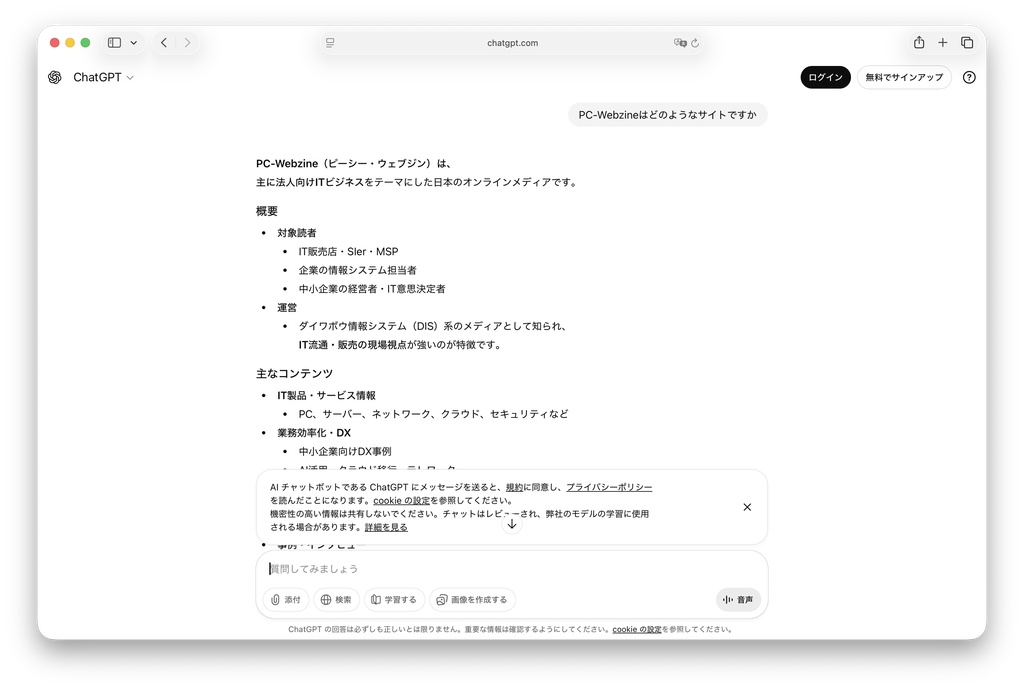Select the 検索 search option
Viewport: 1024px width, 689px height.
coord(336,600)
